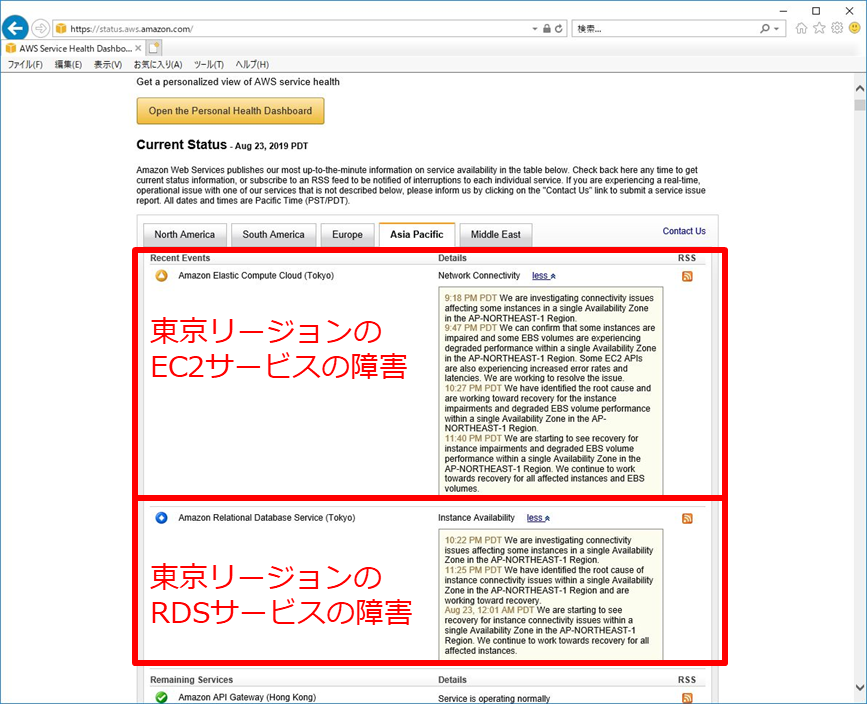Click the page scrollbar down arrow
Screen dimensions: 867x704
860,687
